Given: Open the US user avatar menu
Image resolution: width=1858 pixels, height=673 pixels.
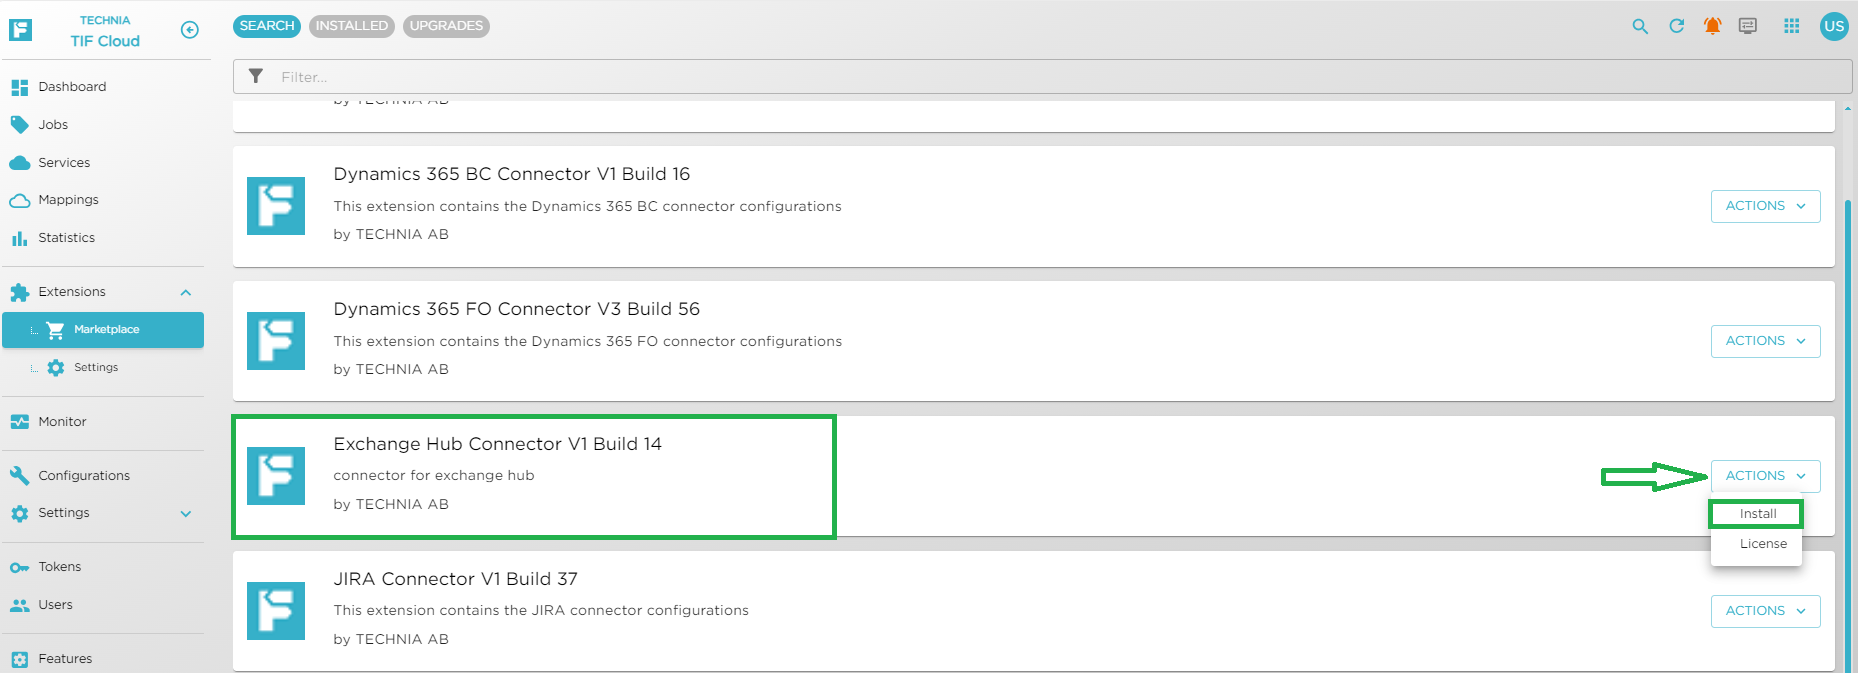Looking at the screenshot, I should point(1834,27).
